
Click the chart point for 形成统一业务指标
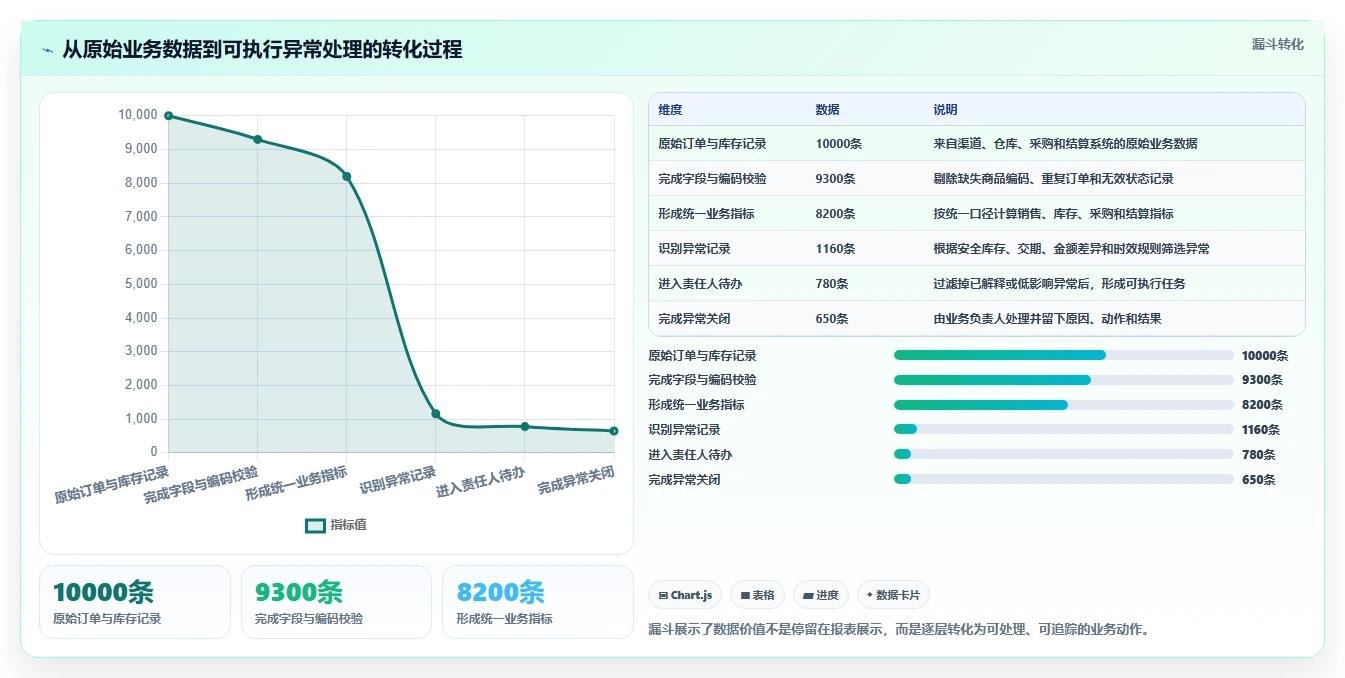[347, 177]
